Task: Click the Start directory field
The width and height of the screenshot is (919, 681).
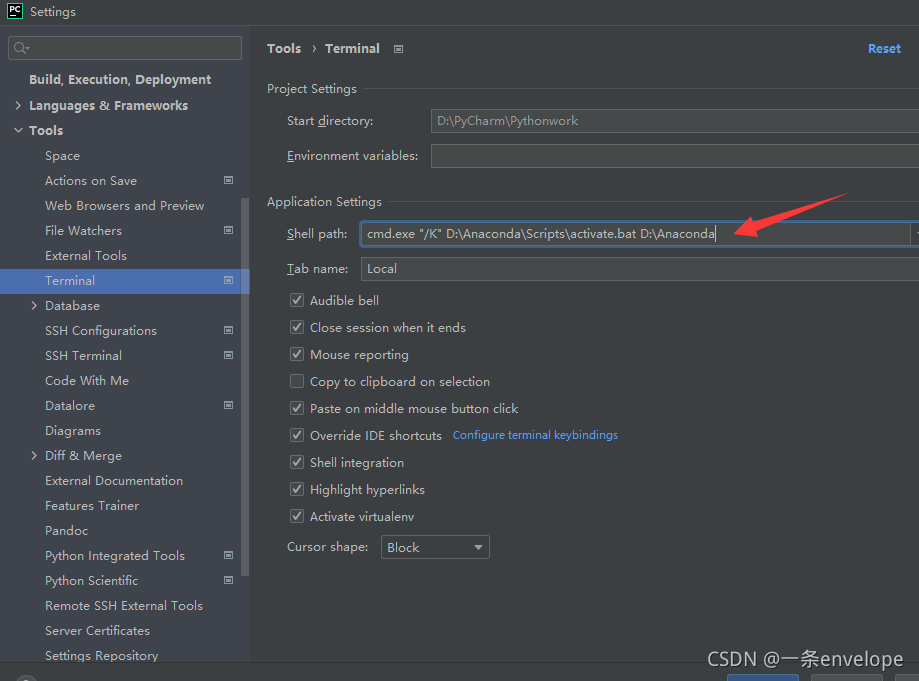Action: coord(675,121)
